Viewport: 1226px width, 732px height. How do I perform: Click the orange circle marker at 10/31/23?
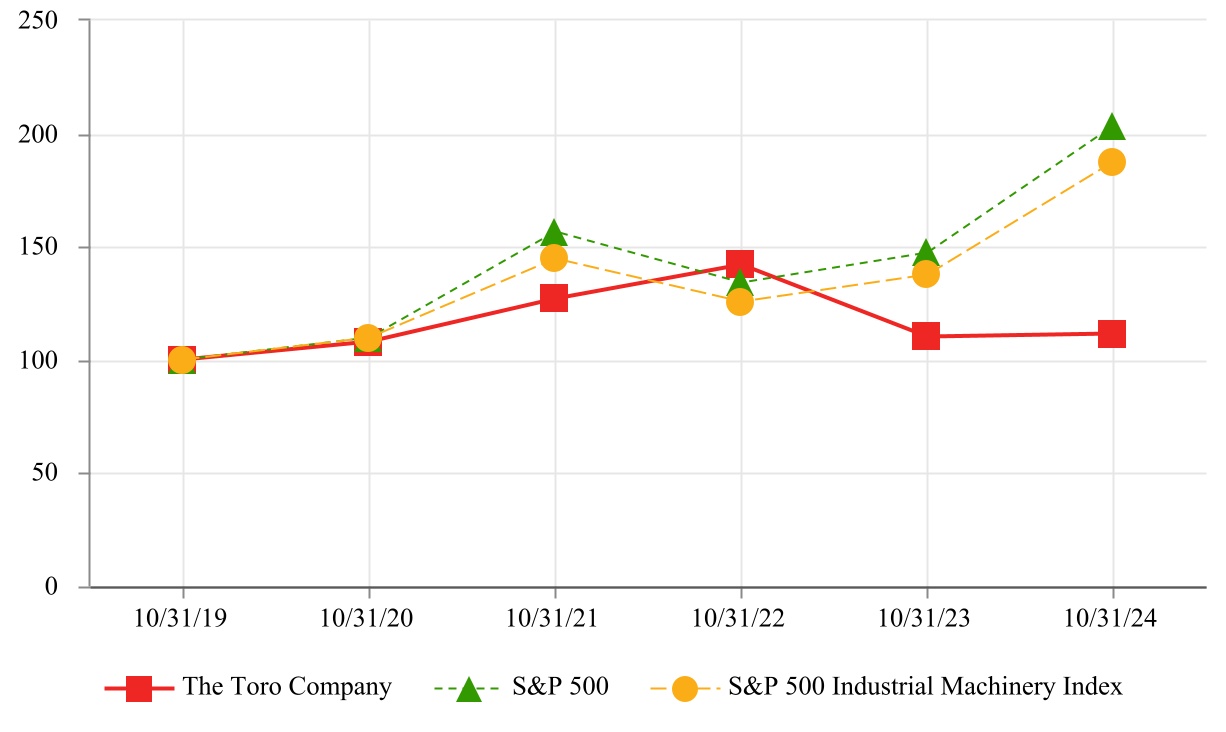point(926,274)
